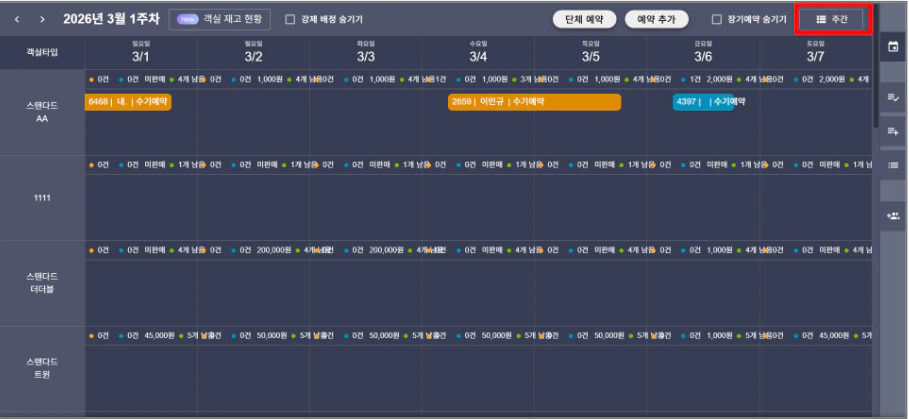Click the add-to-list icon in right sidebar
The image size is (909, 419).
tap(893, 132)
